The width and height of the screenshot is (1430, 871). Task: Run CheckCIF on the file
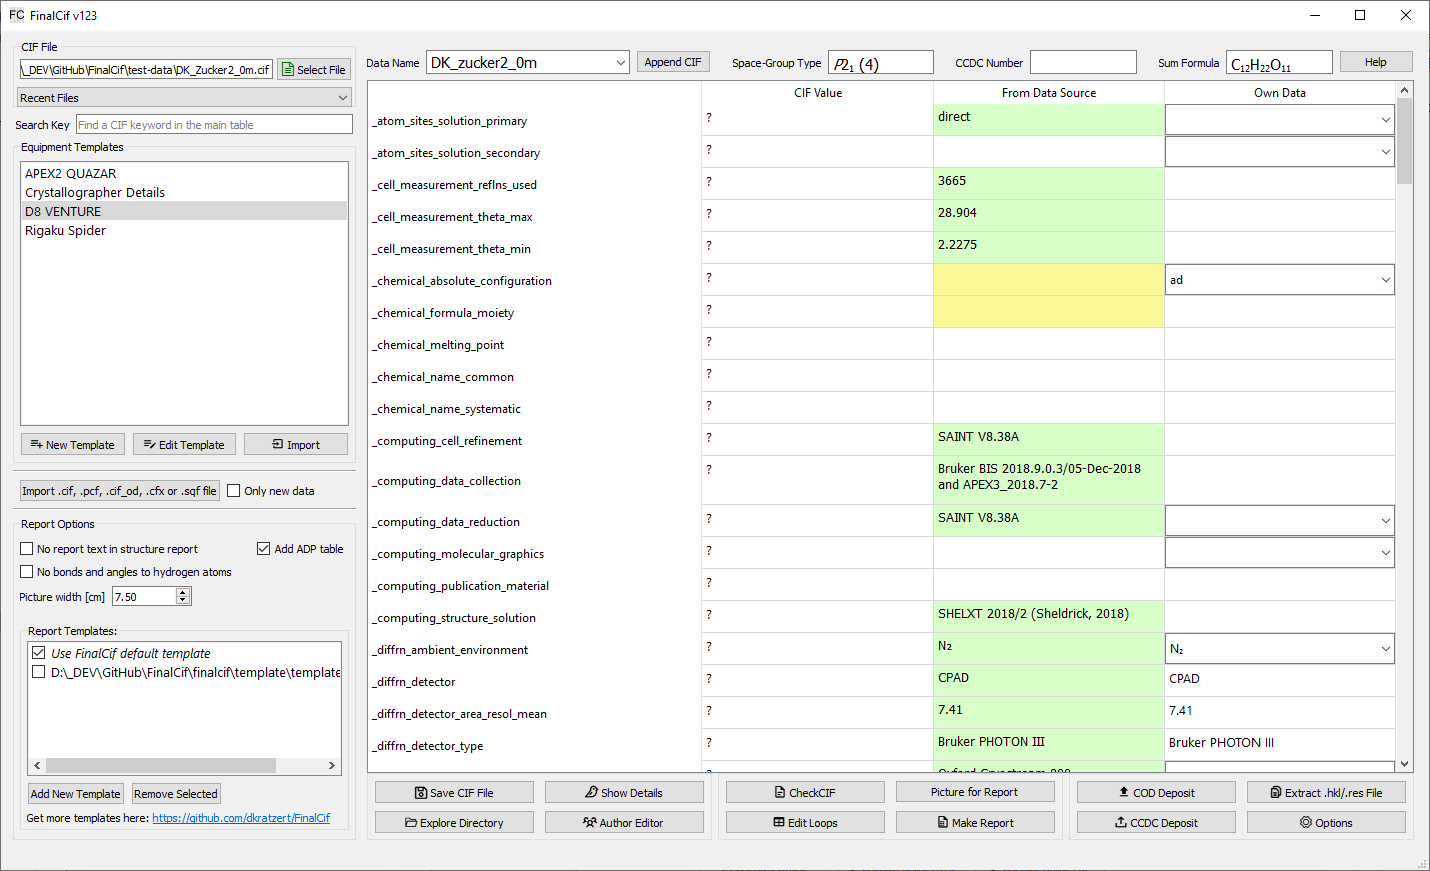(805, 793)
